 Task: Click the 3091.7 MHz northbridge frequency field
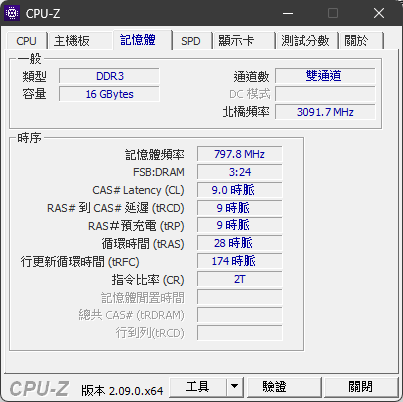click(325, 112)
